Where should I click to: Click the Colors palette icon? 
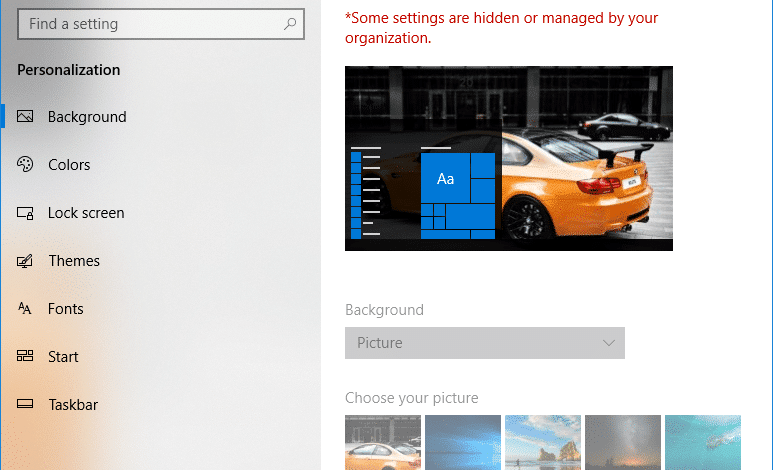pos(25,164)
